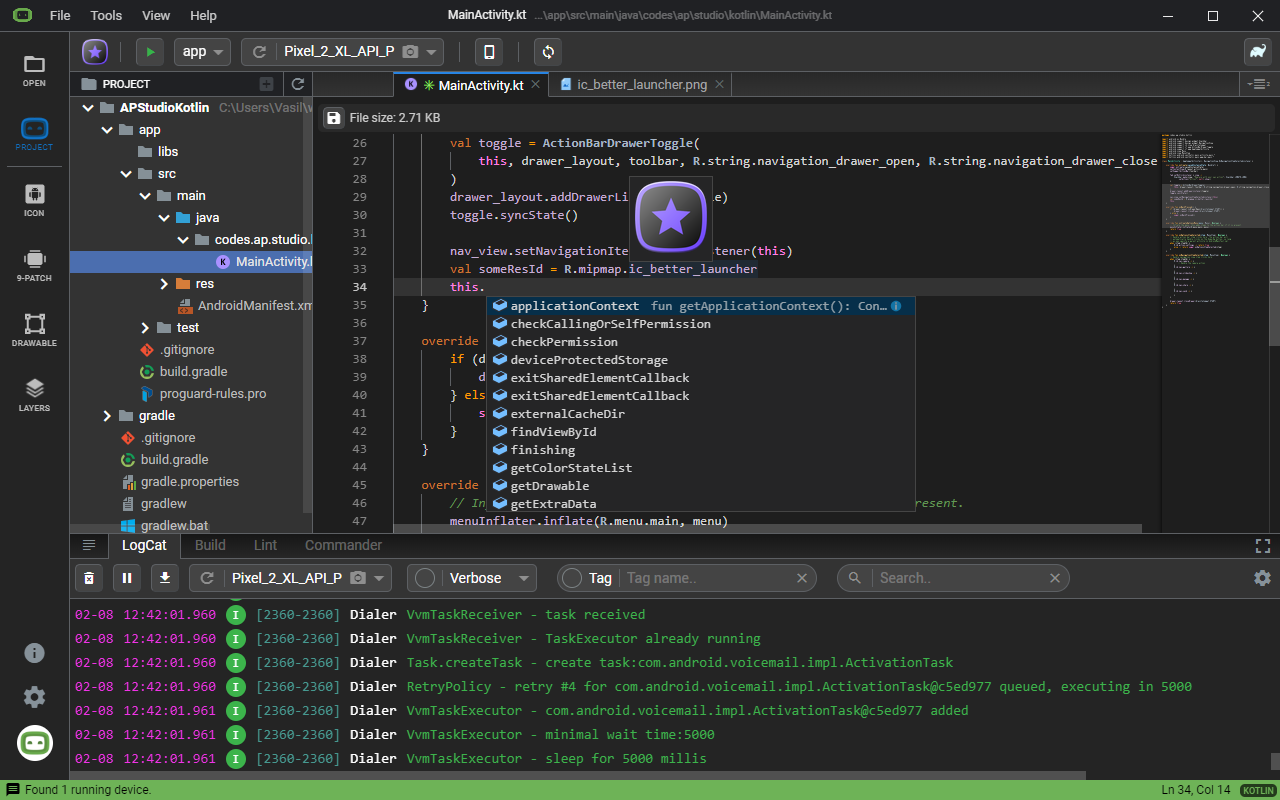Select applicationContext from autocomplete list
This screenshot has width=1280, height=800.
[700, 306]
